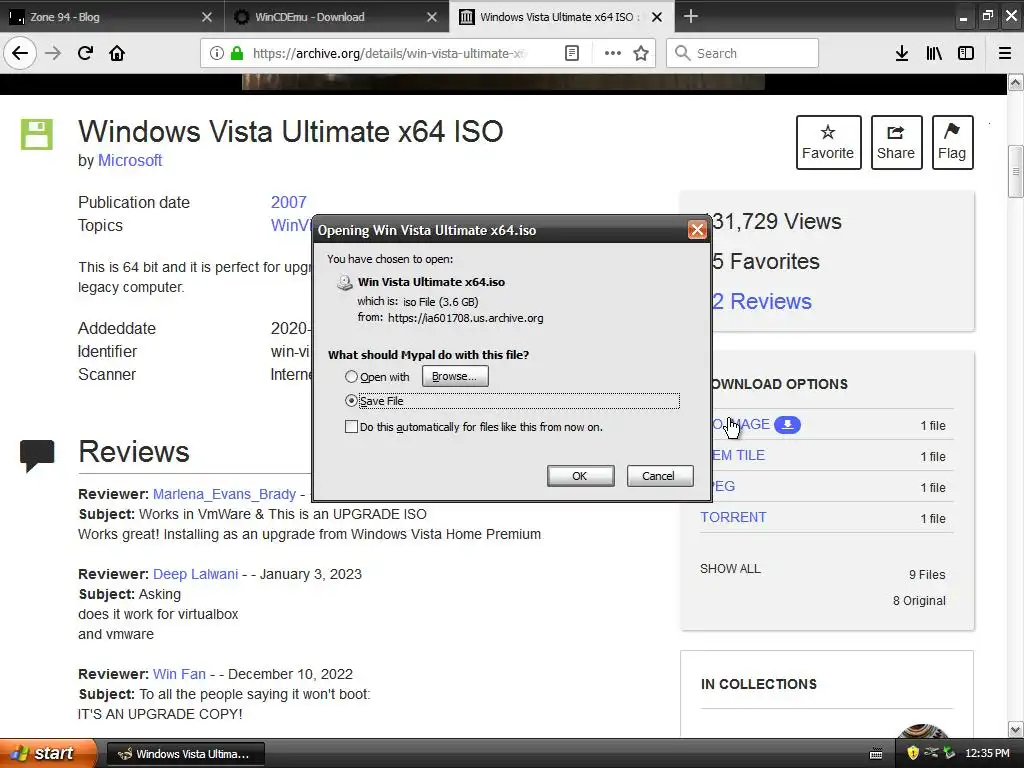Screen dimensions: 1024x768
Task: Click the green floppy disk software icon
Action: (37, 135)
